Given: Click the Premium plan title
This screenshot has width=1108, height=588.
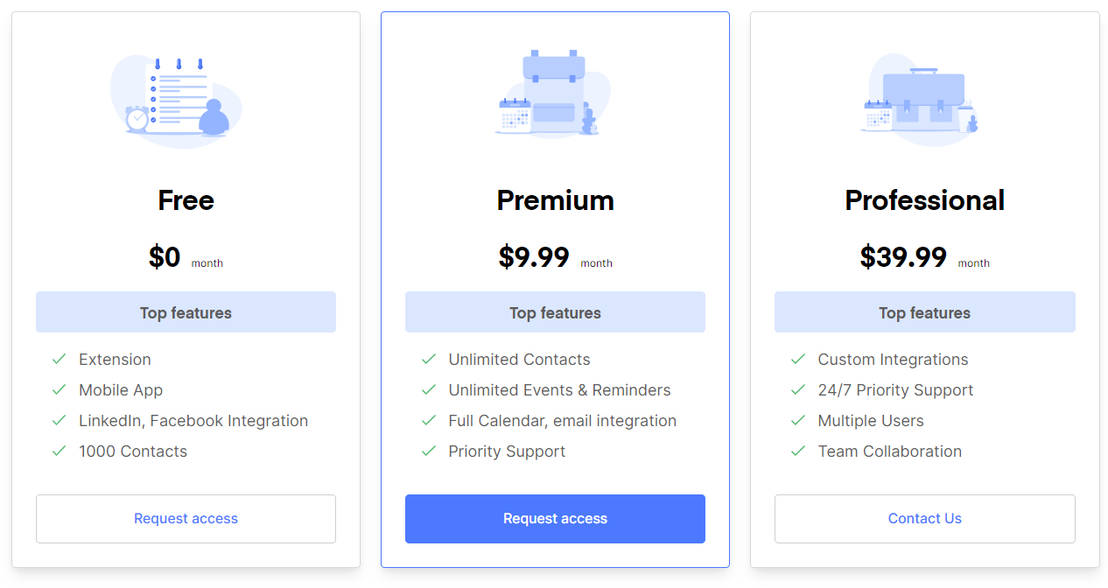Looking at the screenshot, I should (x=555, y=200).
